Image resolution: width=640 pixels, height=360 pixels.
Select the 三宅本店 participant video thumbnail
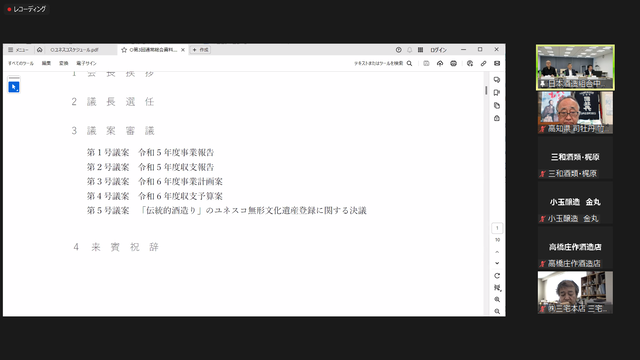[575, 293]
